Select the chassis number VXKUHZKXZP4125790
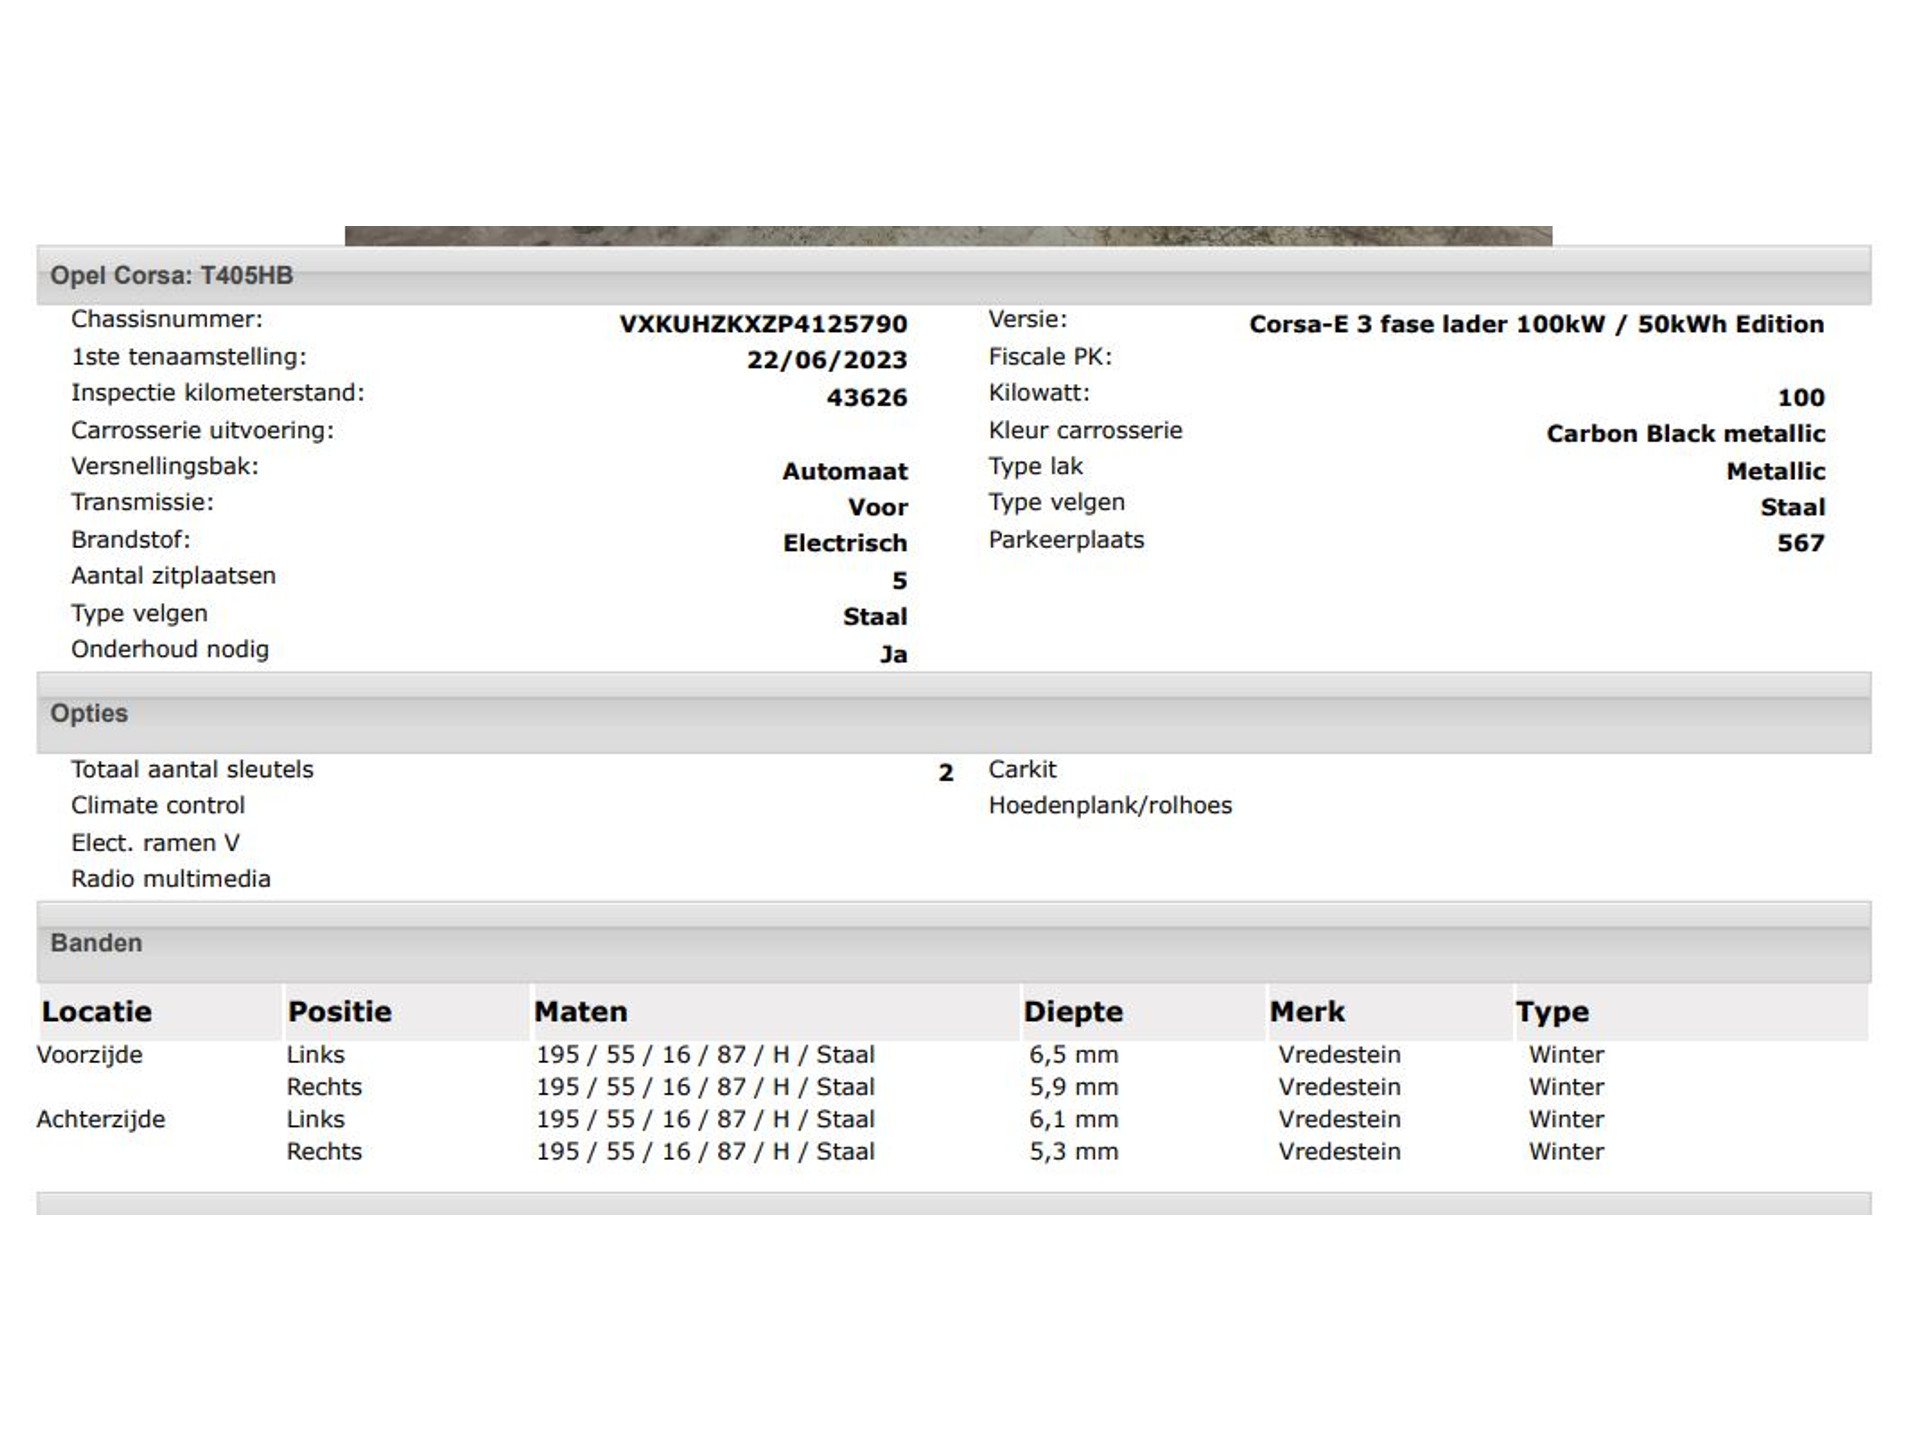The width and height of the screenshot is (1920, 1440). [762, 324]
